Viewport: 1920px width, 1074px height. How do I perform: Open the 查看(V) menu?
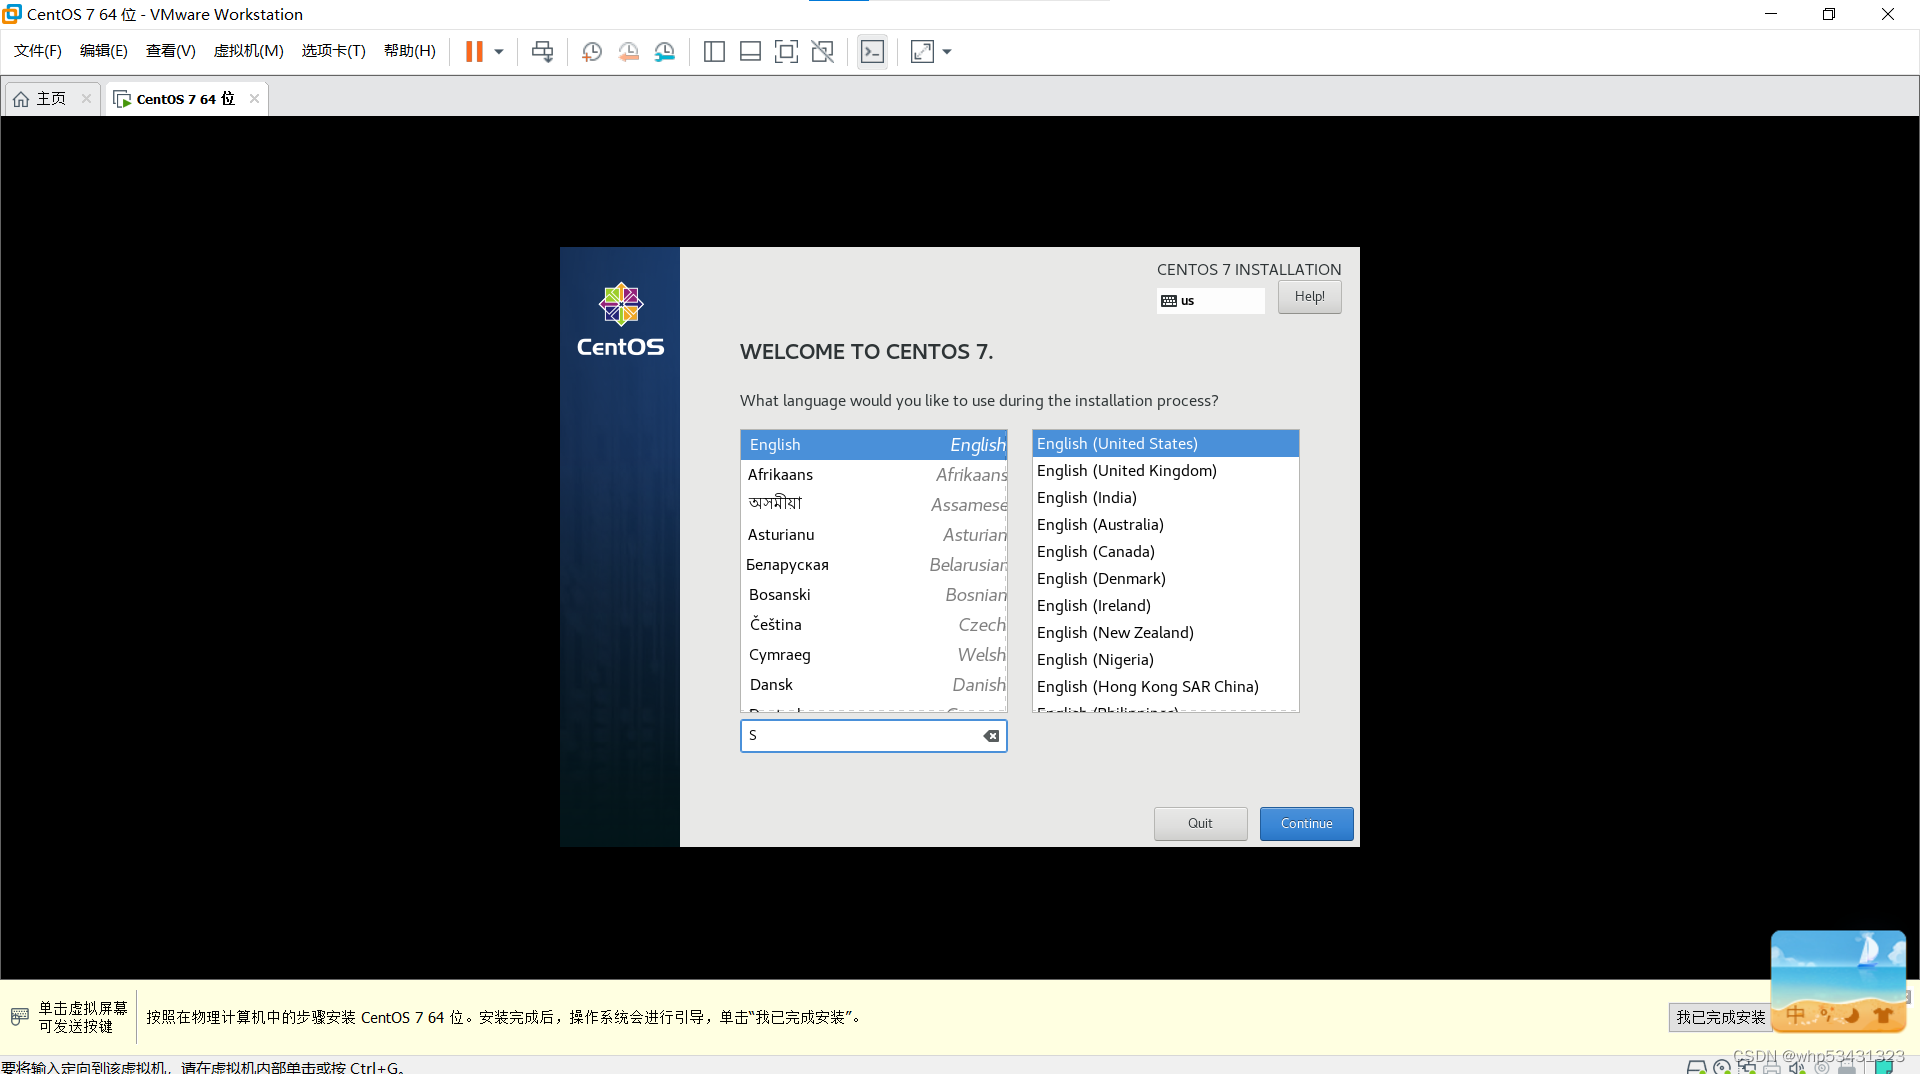[x=171, y=51]
